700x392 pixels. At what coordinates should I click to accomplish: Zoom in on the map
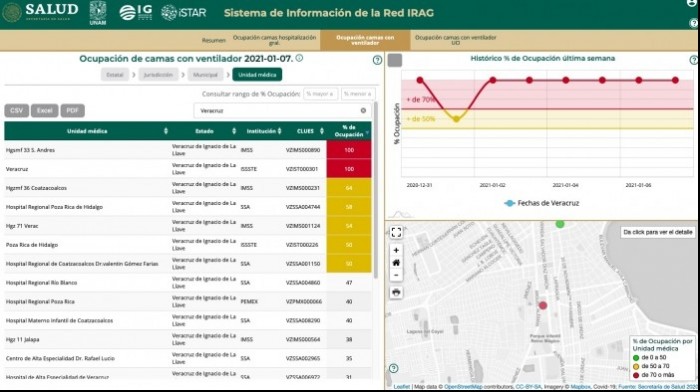point(396,250)
